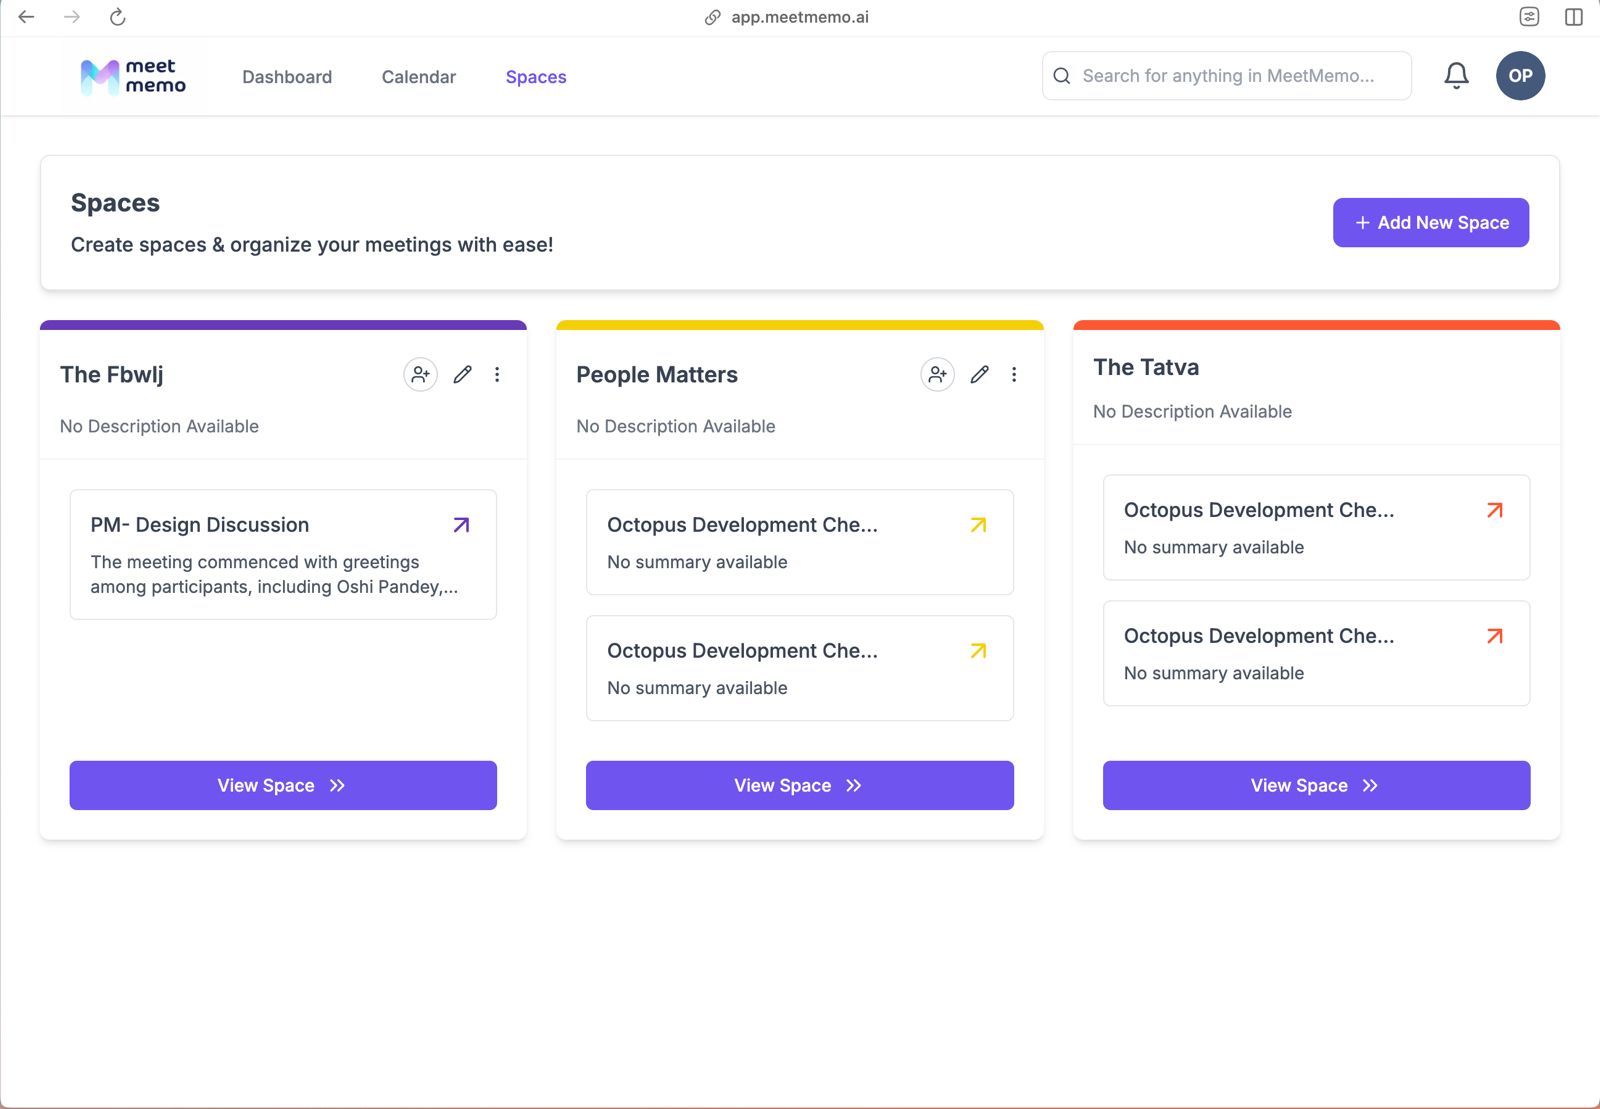Expand View Space chevron on The Tatva

coord(1371,785)
